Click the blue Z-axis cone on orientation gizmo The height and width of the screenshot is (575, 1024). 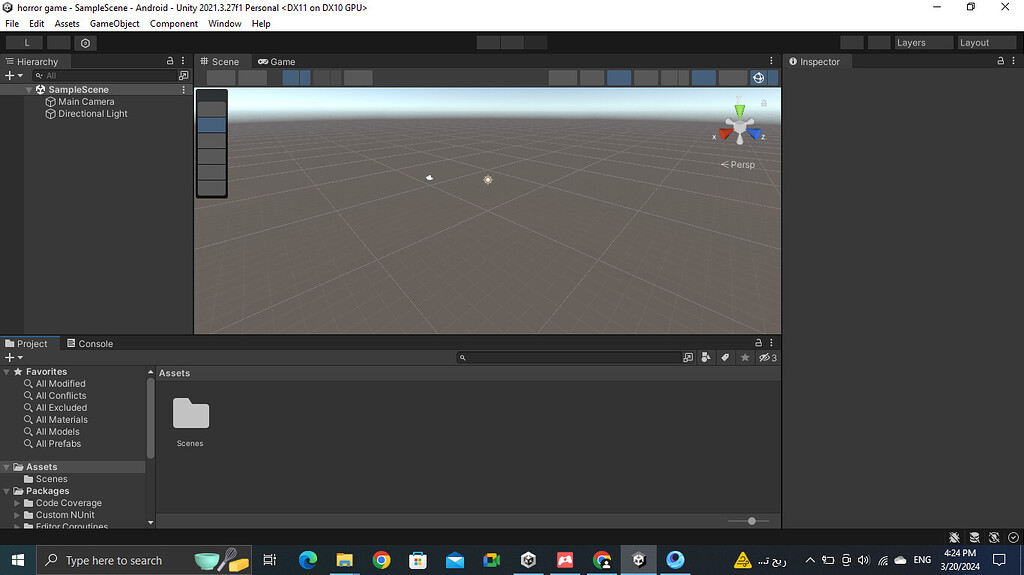click(x=754, y=133)
